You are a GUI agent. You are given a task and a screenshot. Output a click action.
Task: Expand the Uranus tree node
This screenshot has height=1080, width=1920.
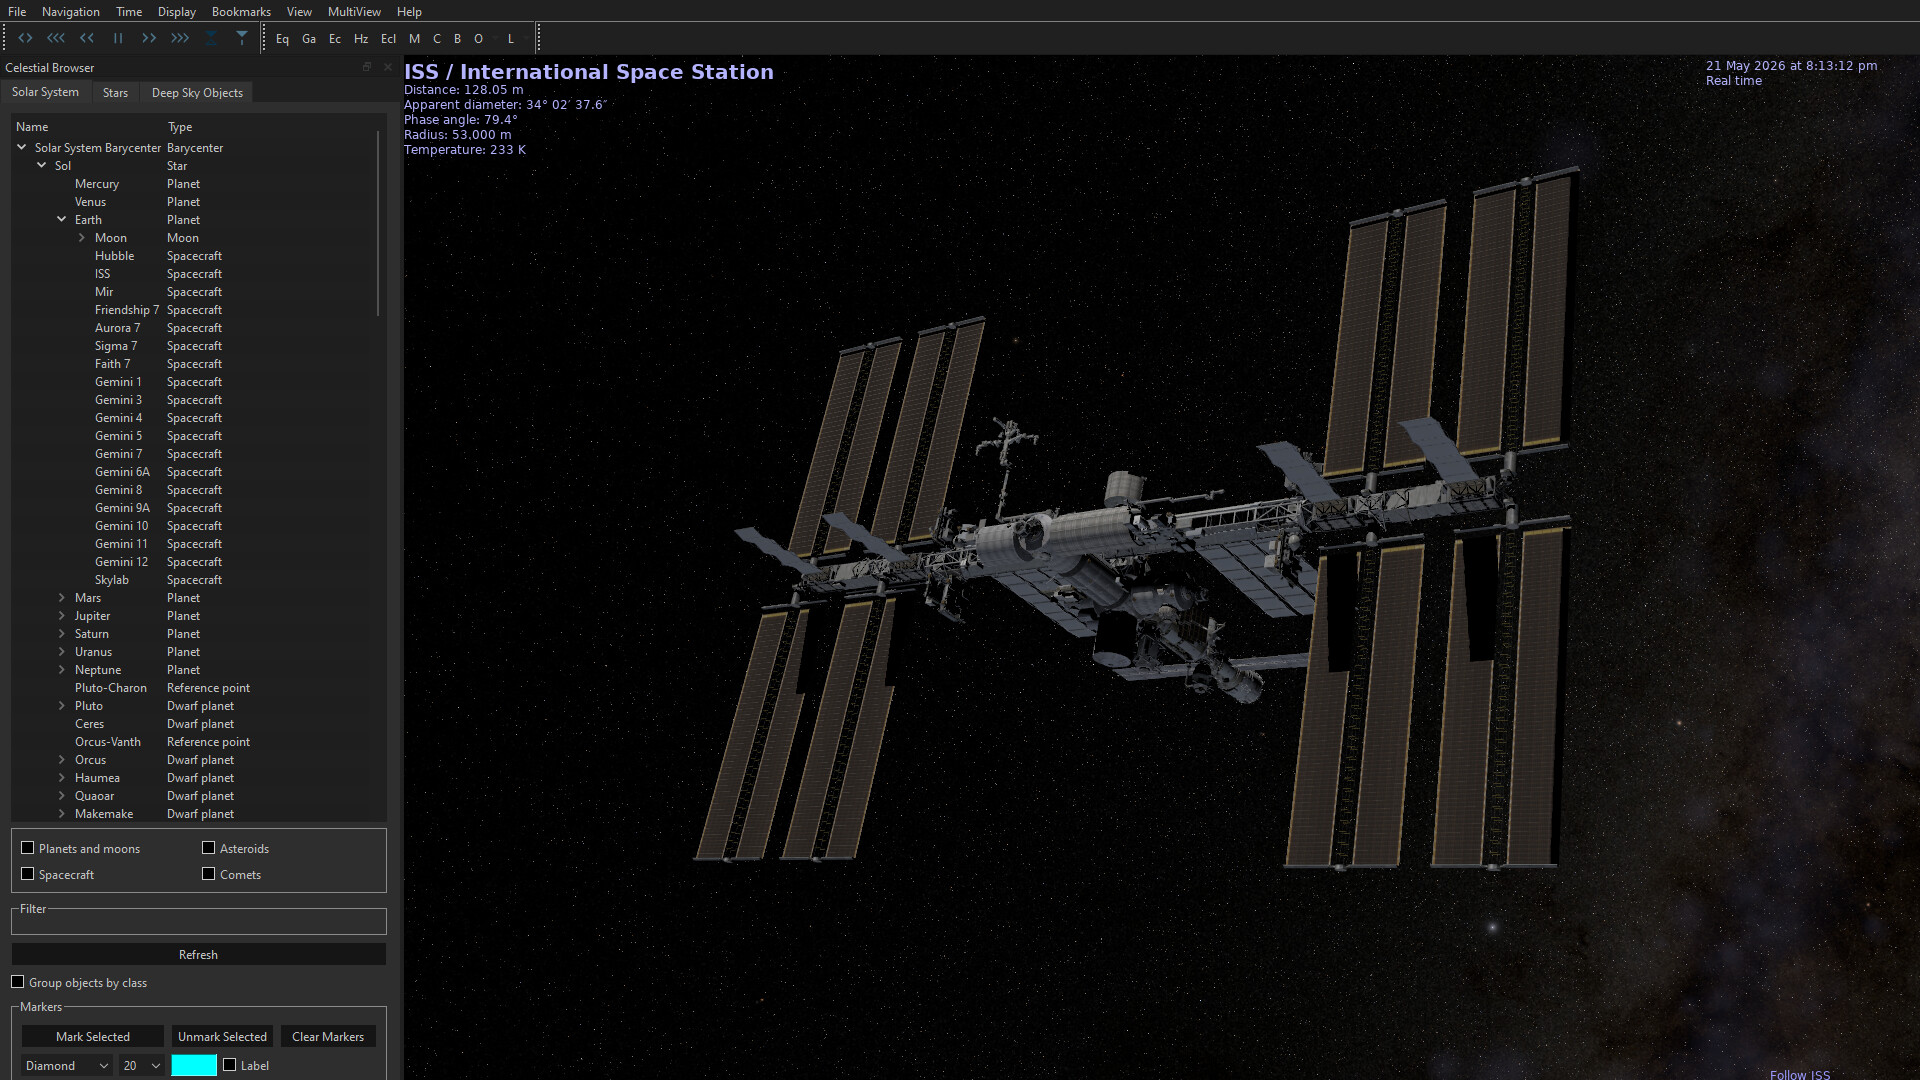(62, 652)
